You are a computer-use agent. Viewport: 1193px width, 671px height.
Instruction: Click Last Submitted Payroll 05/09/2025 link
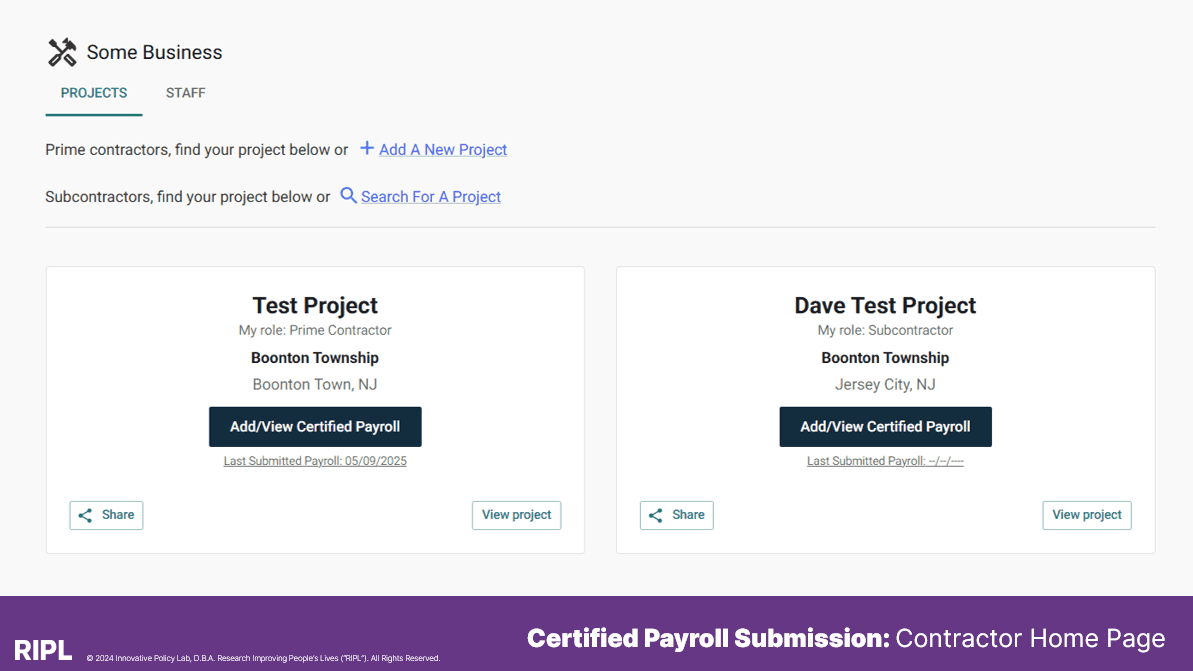(315, 461)
